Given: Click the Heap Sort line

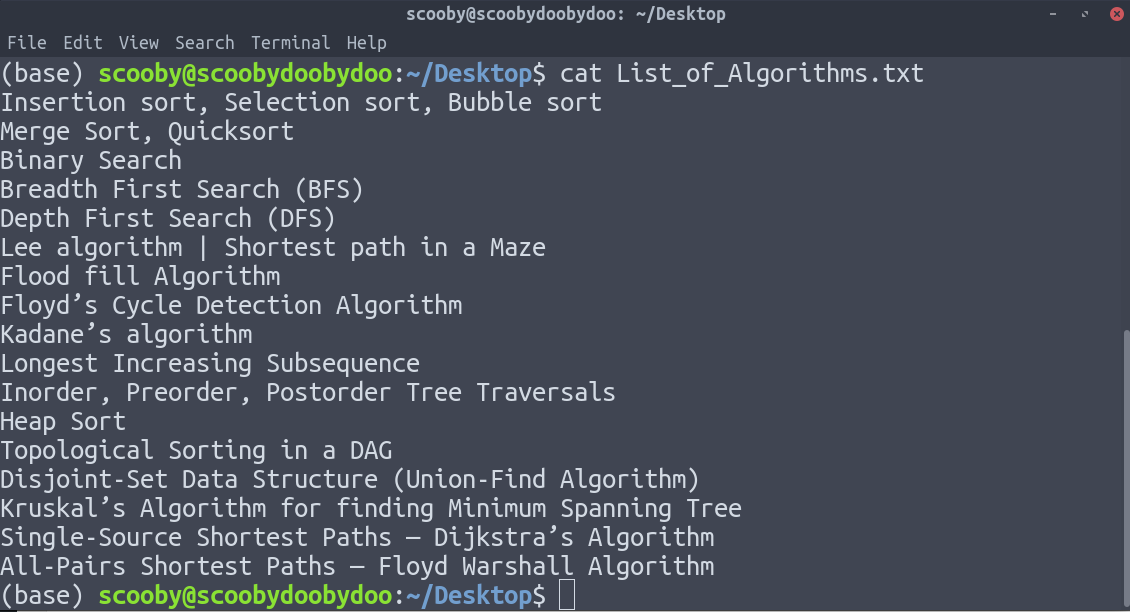Looking at the screenshot, I should [63, 421].
